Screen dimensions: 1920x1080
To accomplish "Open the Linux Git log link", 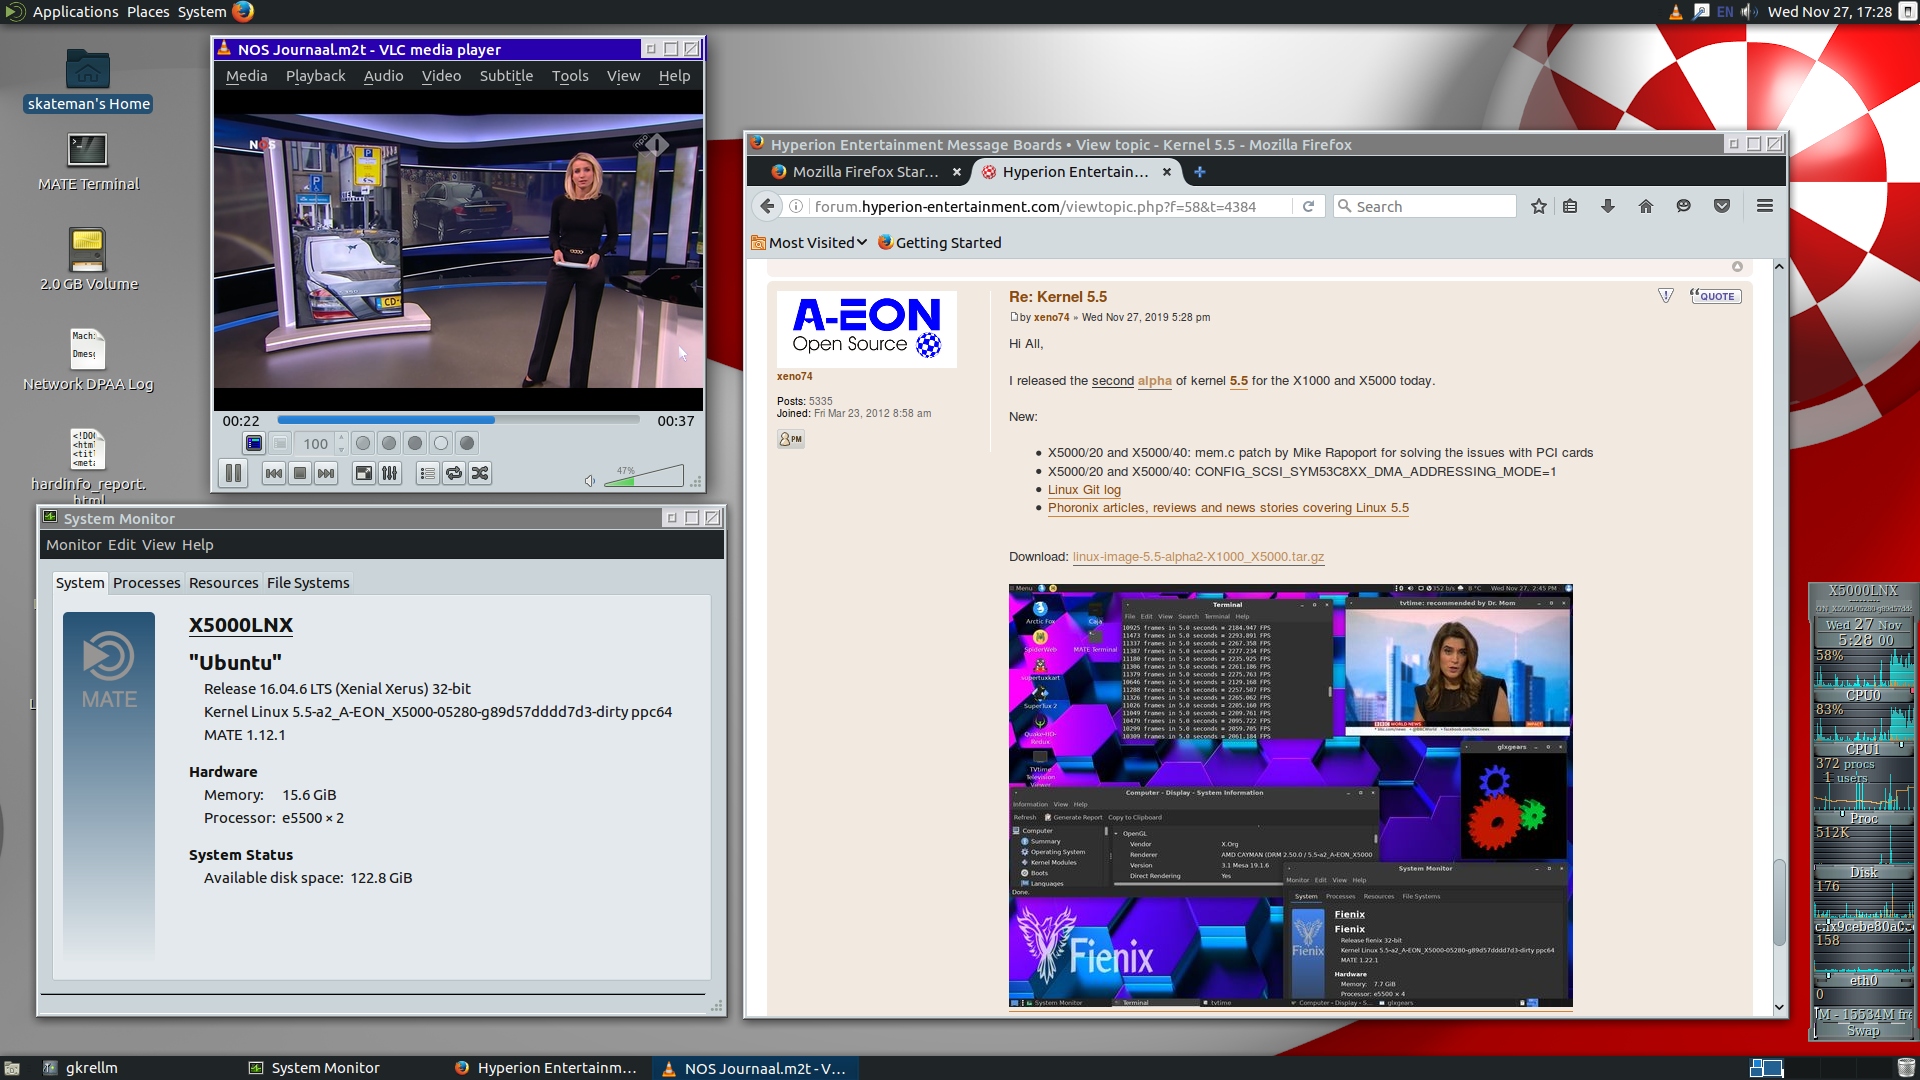I will tap(1084, 490).
